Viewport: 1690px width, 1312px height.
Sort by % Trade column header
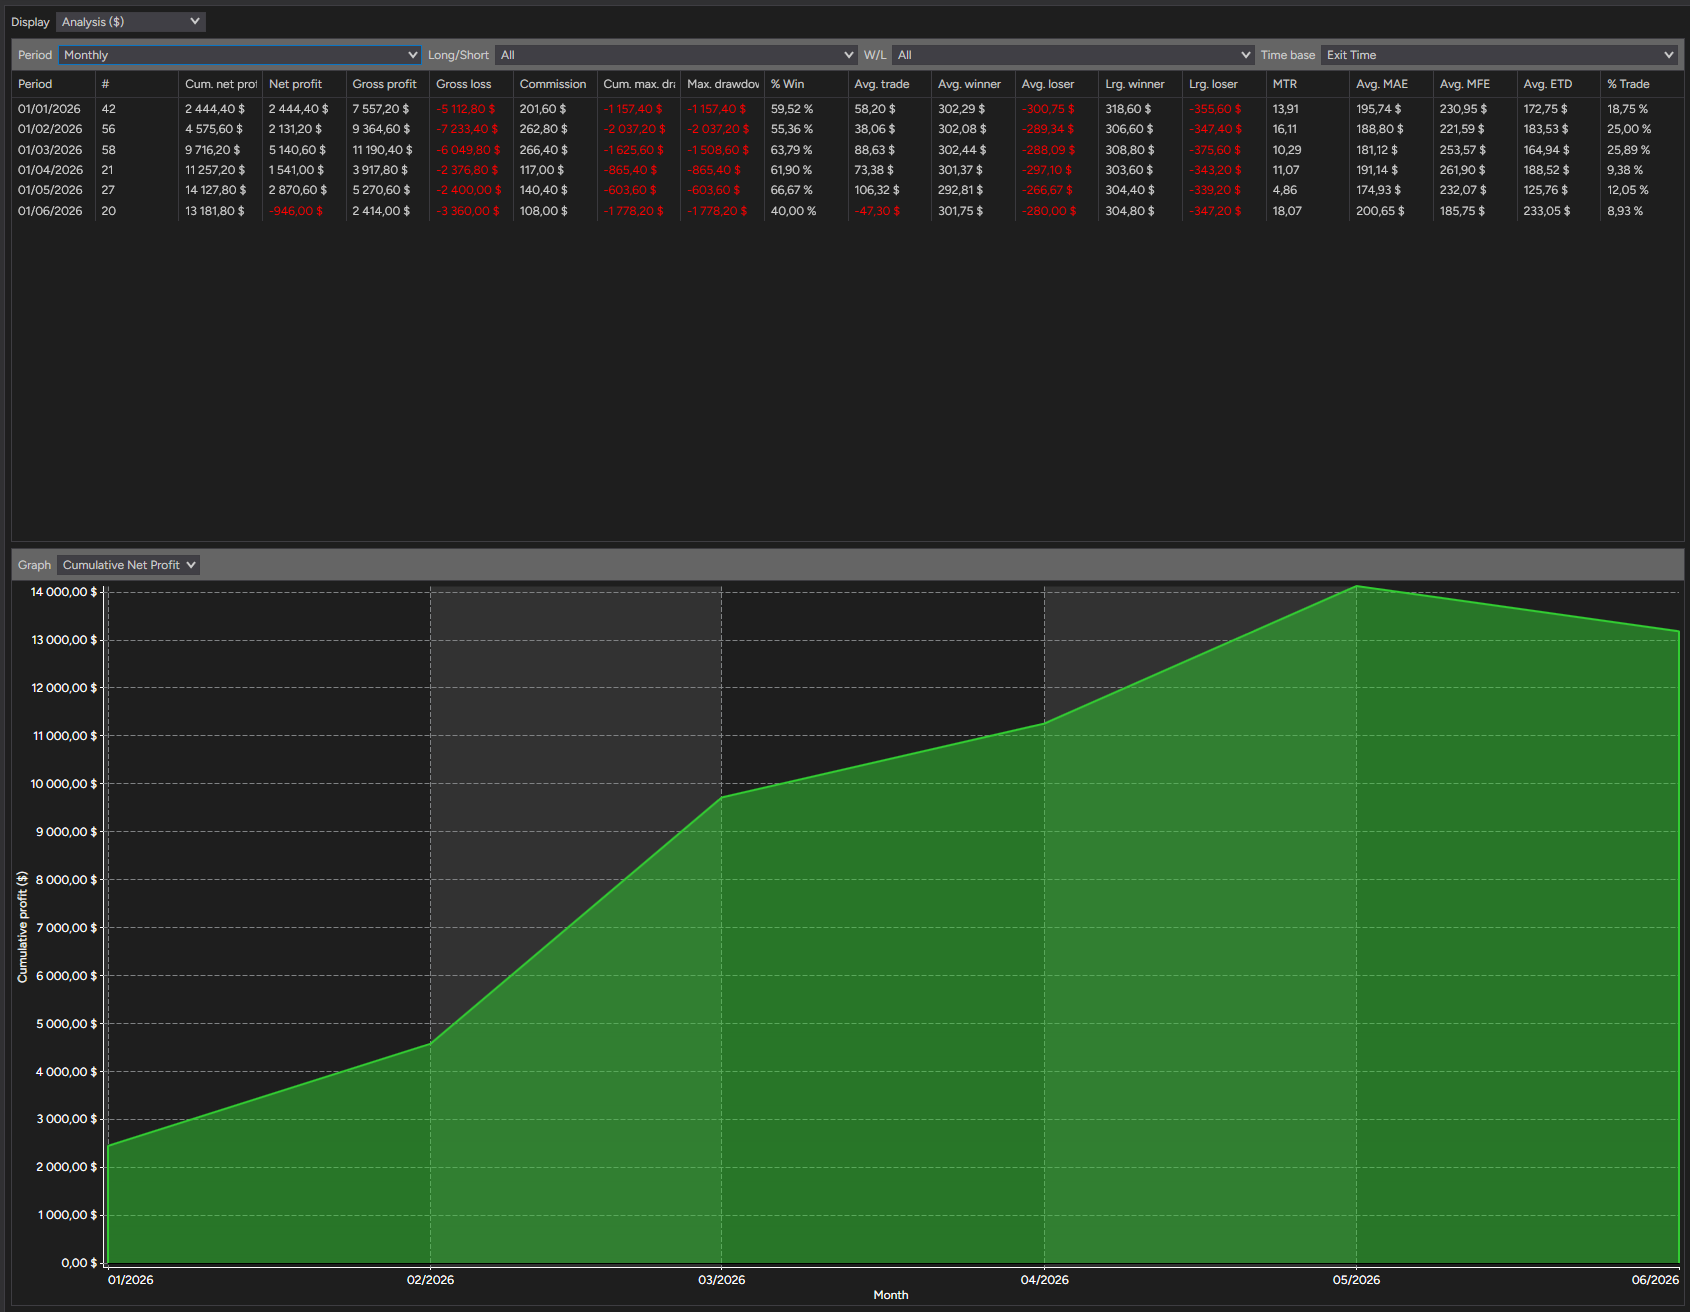click(x=1642, y=84)
